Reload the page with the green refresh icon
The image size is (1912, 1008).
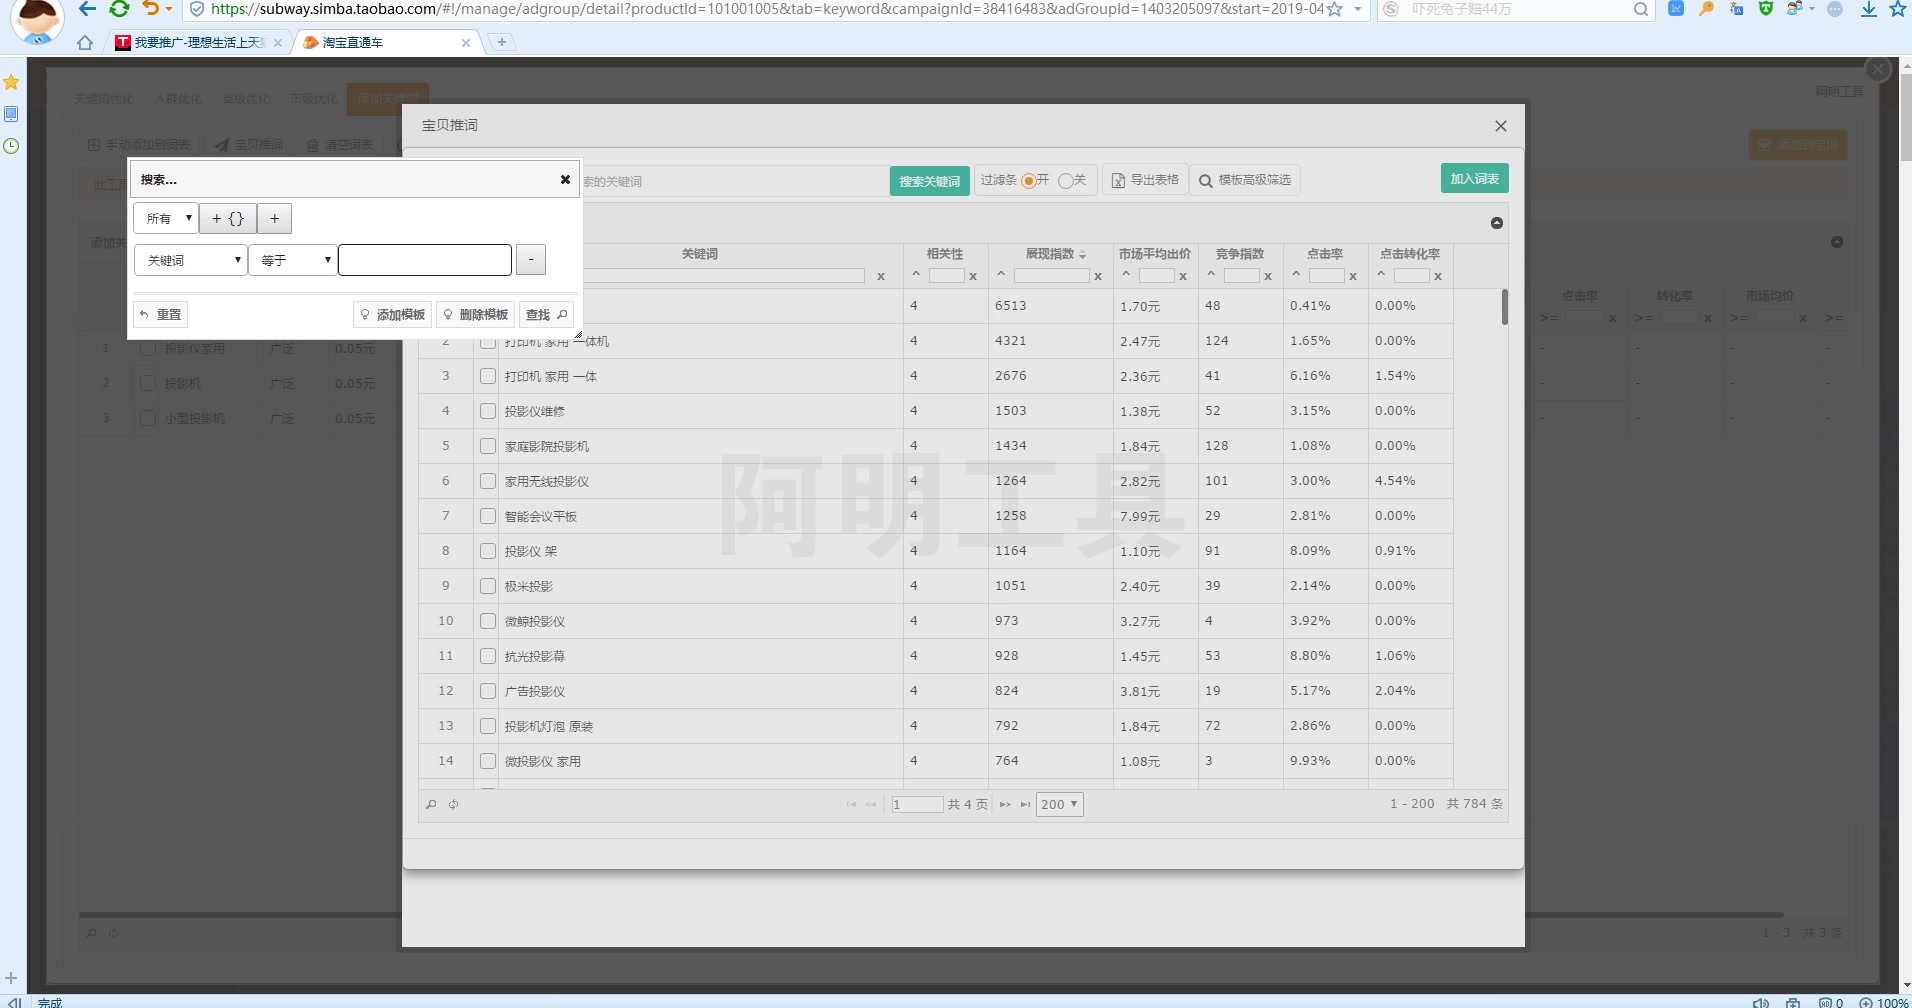click(119, 9)
